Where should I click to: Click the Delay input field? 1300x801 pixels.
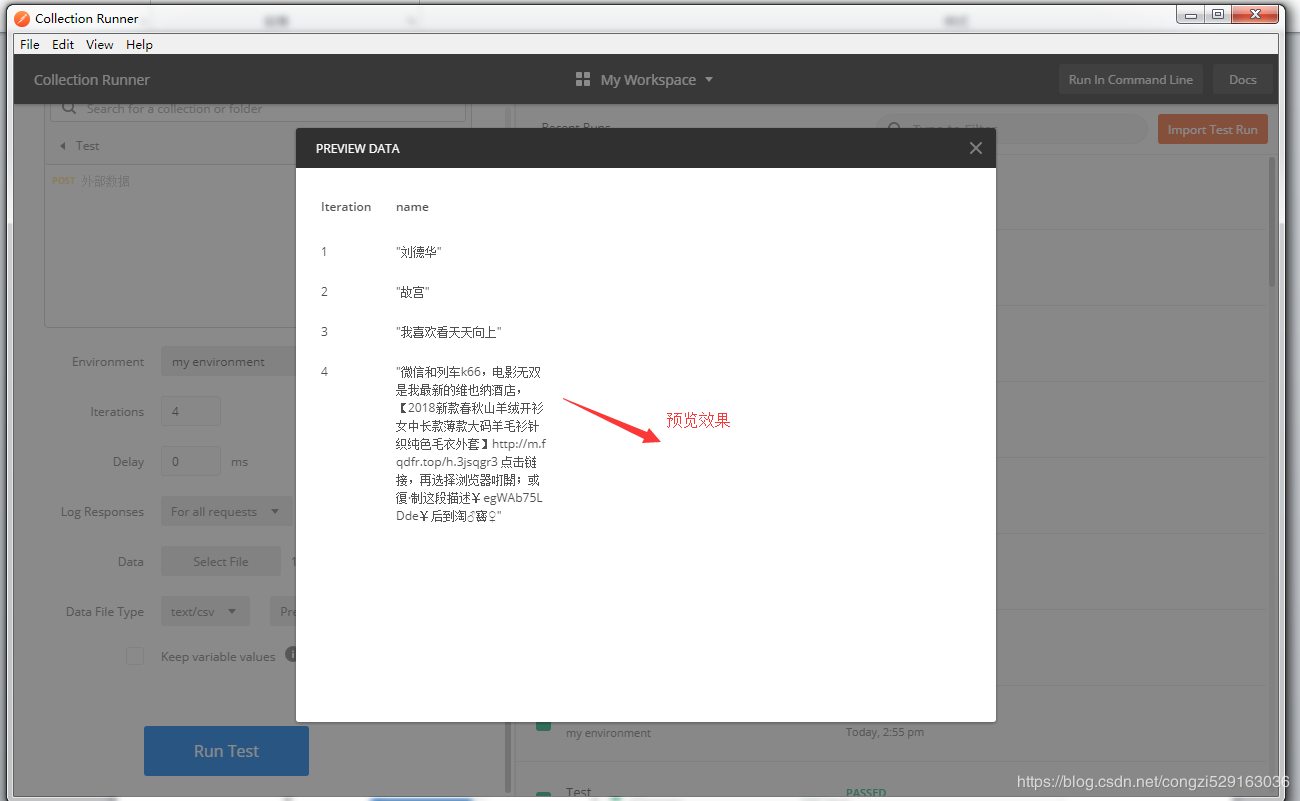[x=191, y=462]
